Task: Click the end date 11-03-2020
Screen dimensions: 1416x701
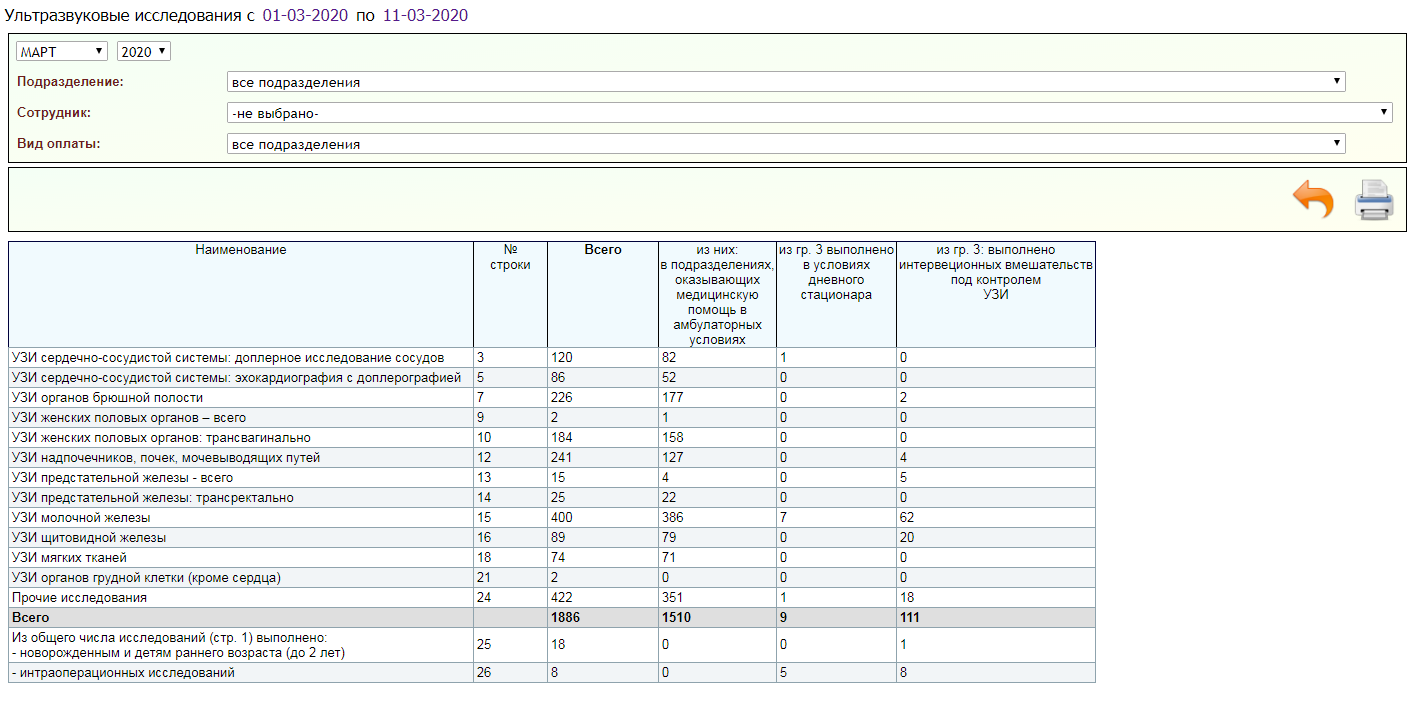Action: coord(425,16)
